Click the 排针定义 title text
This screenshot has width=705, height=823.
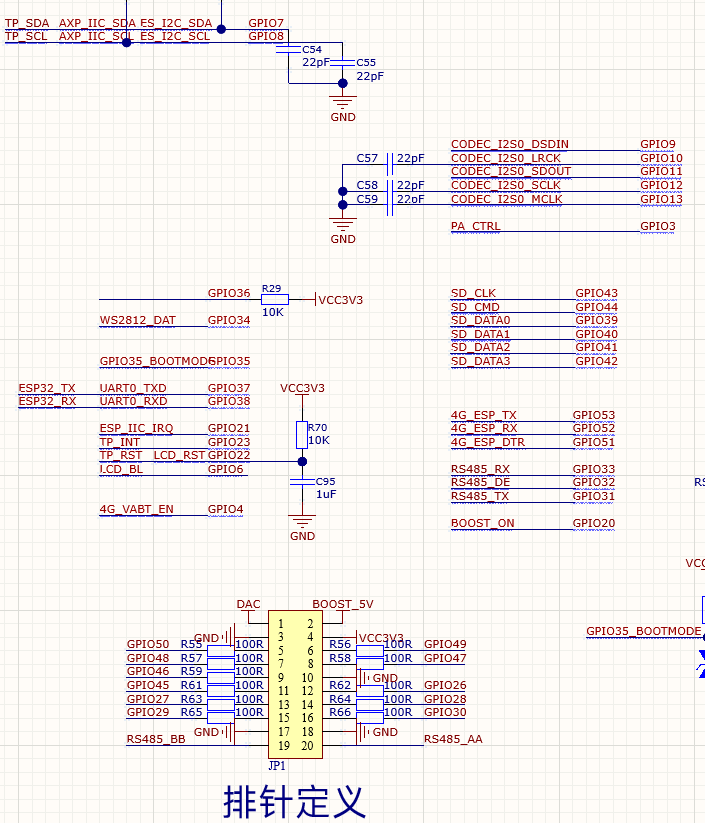pos(294,802)
